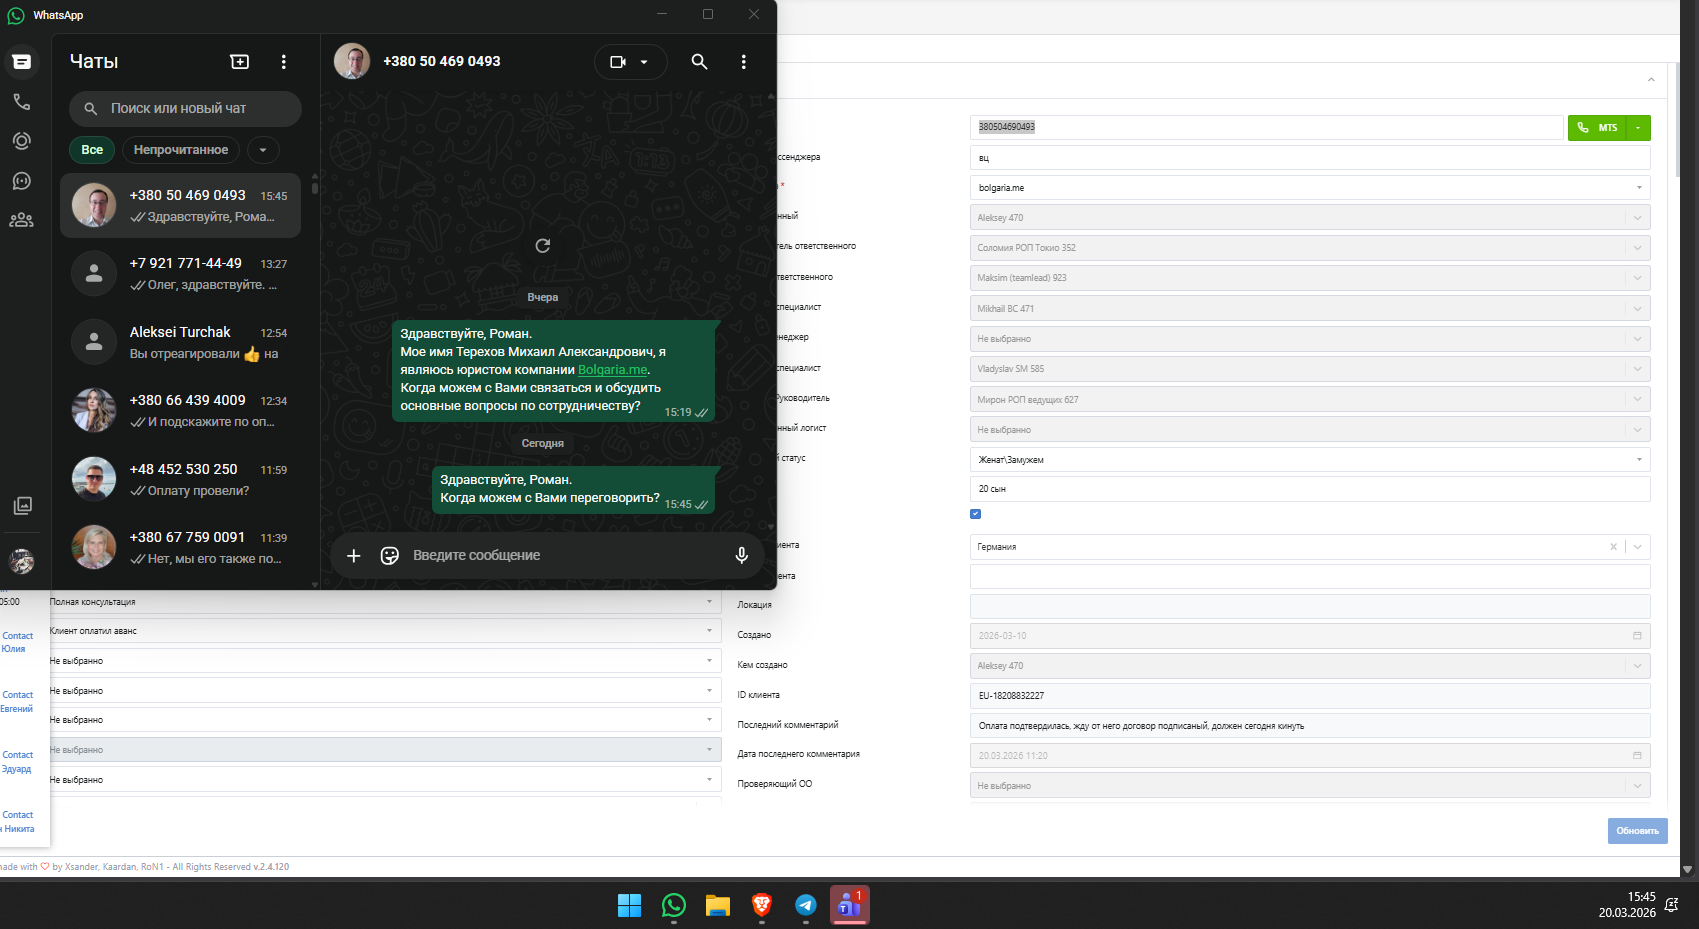The width and height of the screenshot is (1699, 929).
Task: Open the dropdown arrow beside the MTS button
Action: (x=1638, y=128)
